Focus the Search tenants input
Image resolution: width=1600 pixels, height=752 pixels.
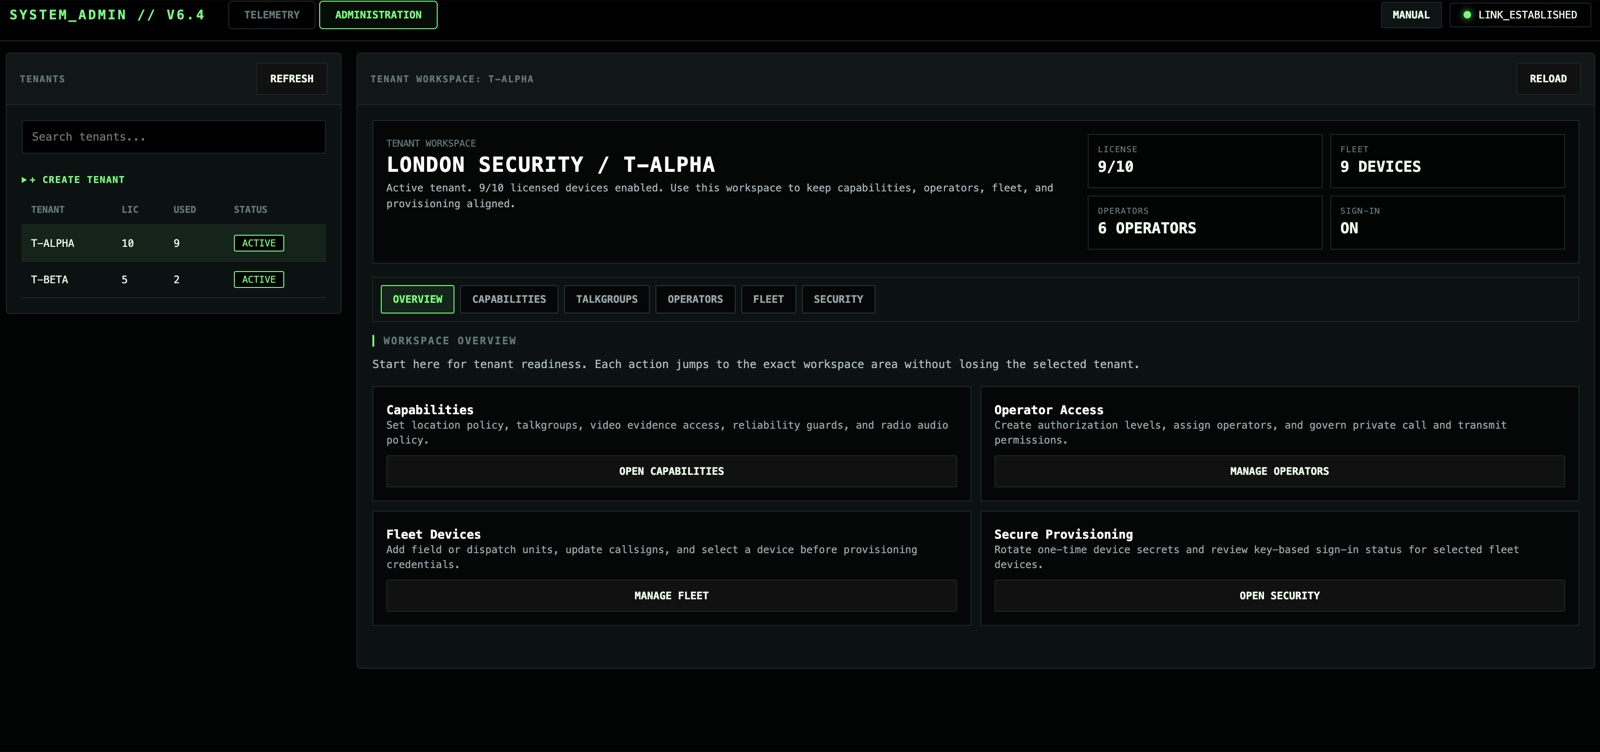pos(174,137)
